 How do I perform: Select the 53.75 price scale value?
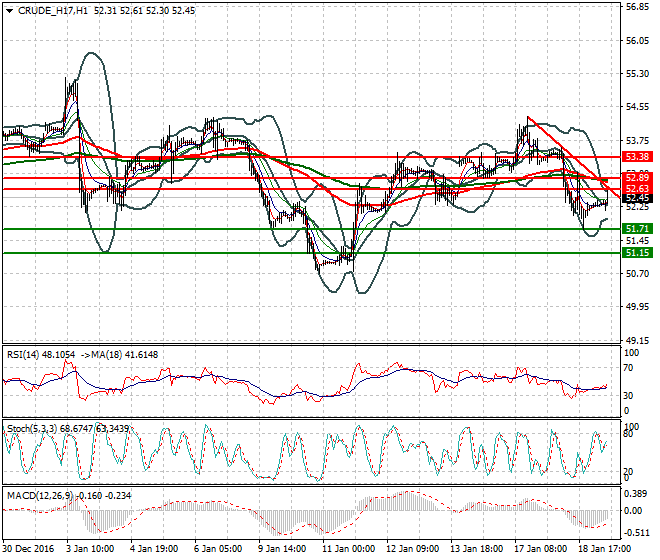637,141
